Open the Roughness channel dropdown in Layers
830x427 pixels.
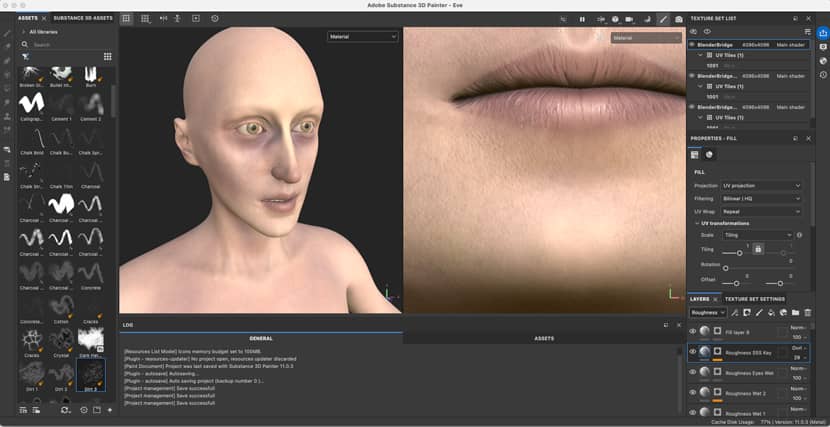pos(708,313)
